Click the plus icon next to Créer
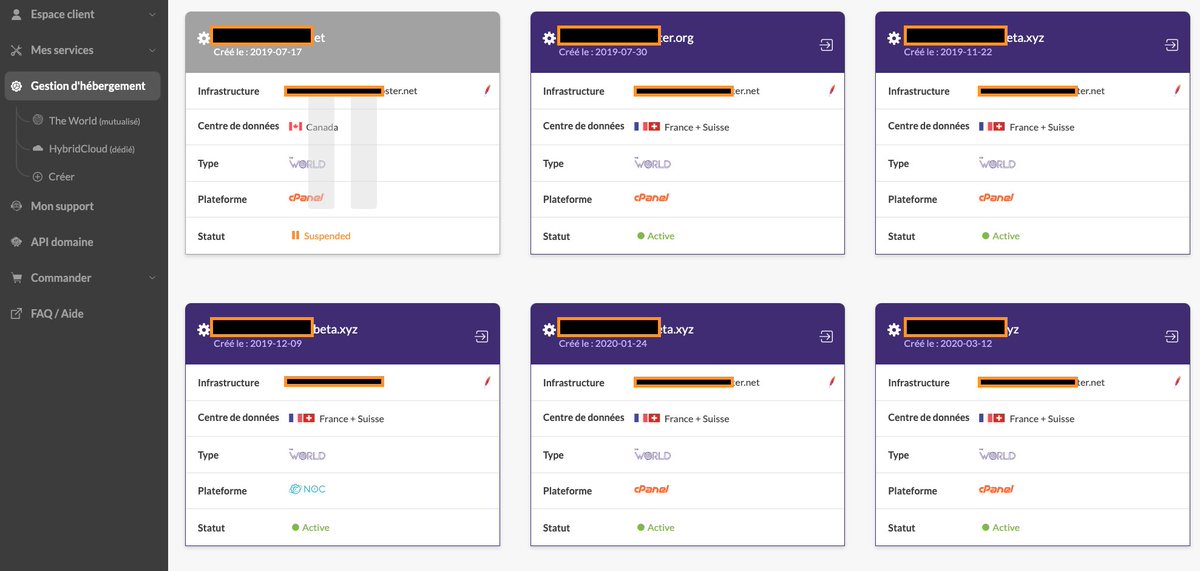This screenshot has height=571, width=1200. pyautogui.click(x=38, y=176)
